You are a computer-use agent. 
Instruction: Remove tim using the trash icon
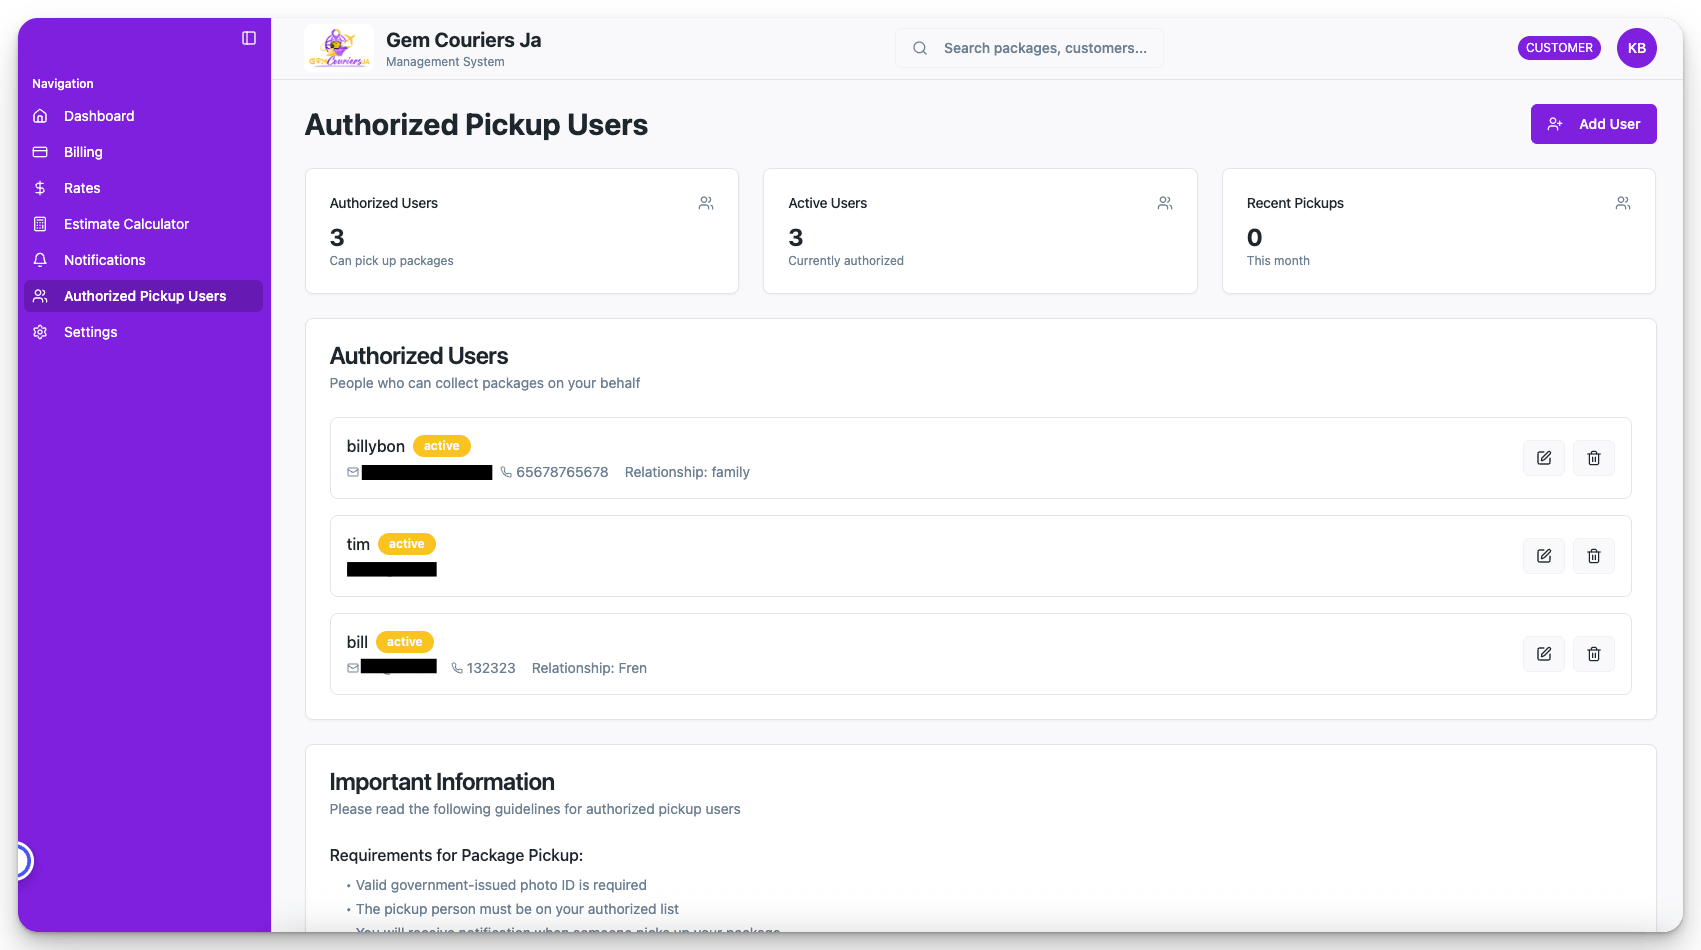[1593, 556]
